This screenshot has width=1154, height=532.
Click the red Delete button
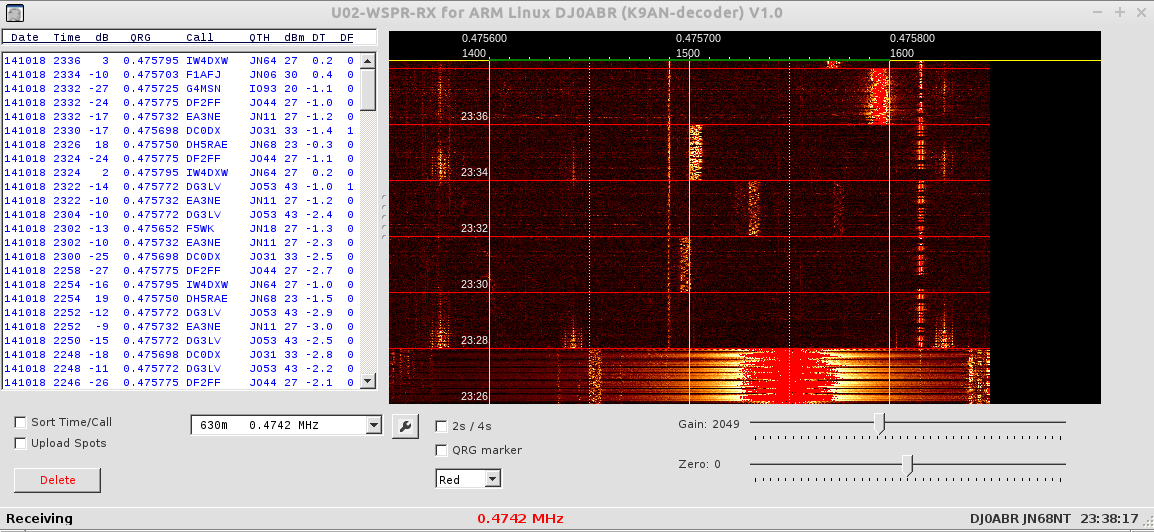[x=57, y=480]
